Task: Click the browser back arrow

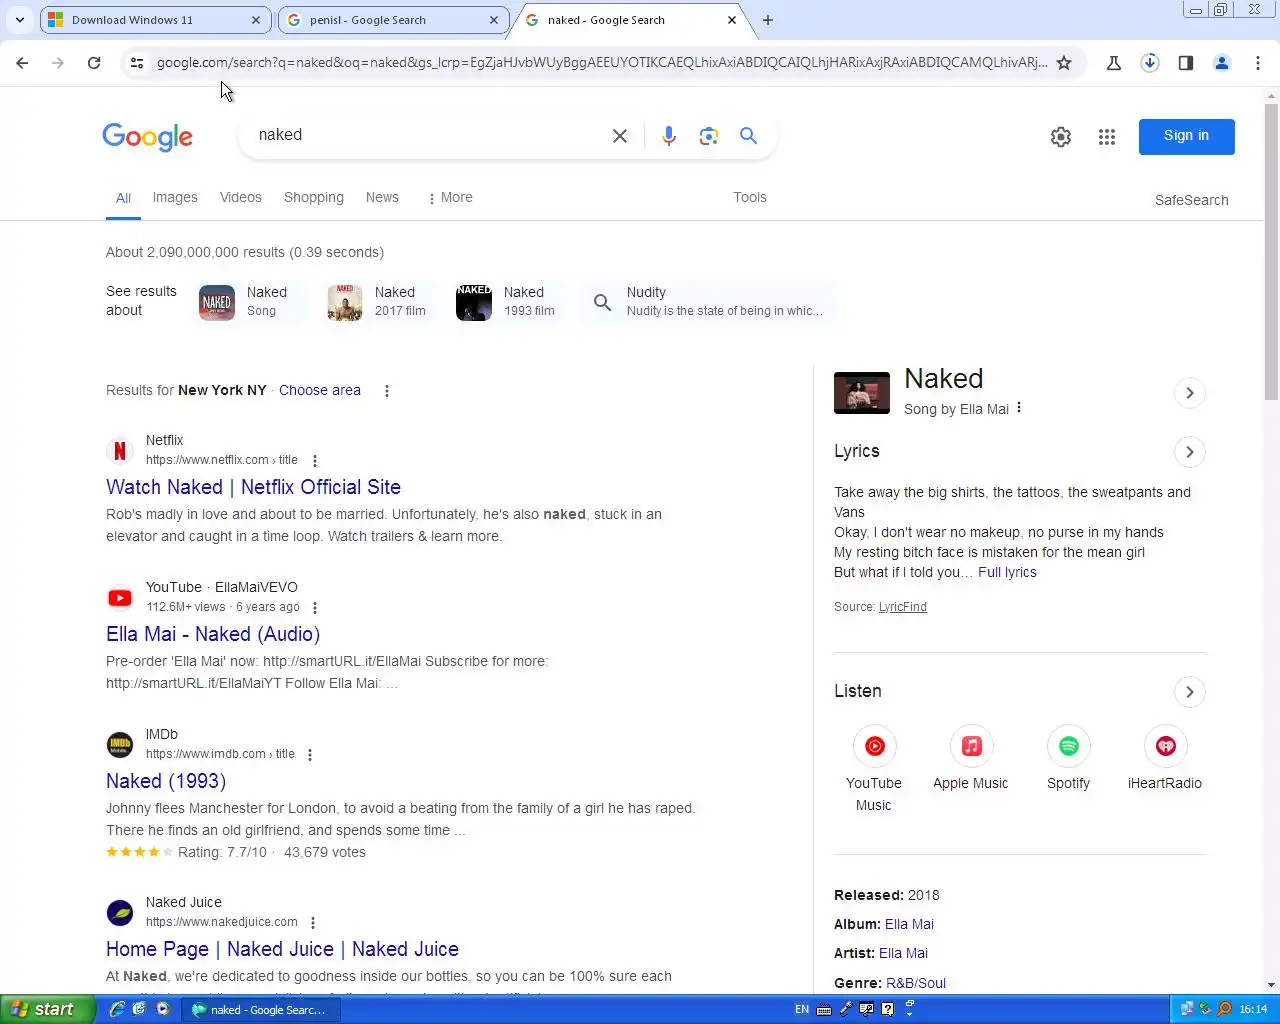Action: pos(22,63)
